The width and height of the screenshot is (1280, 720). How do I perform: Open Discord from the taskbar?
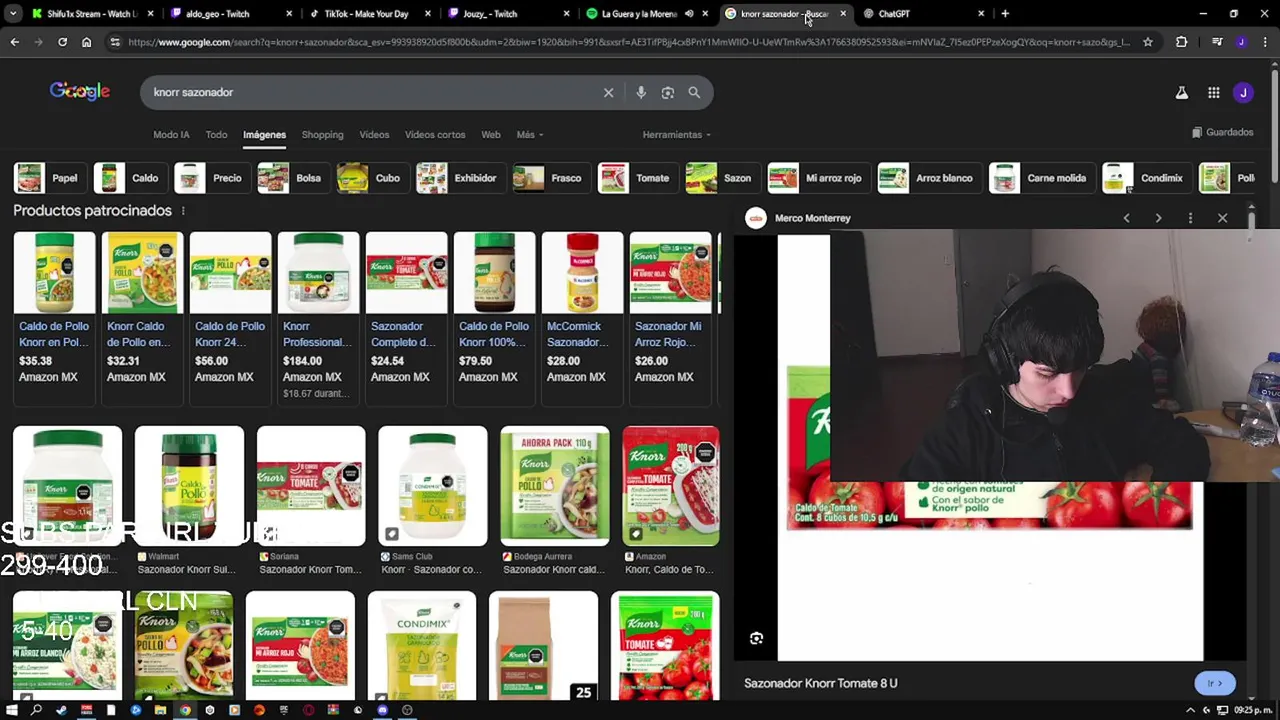(x=382, y=710)
